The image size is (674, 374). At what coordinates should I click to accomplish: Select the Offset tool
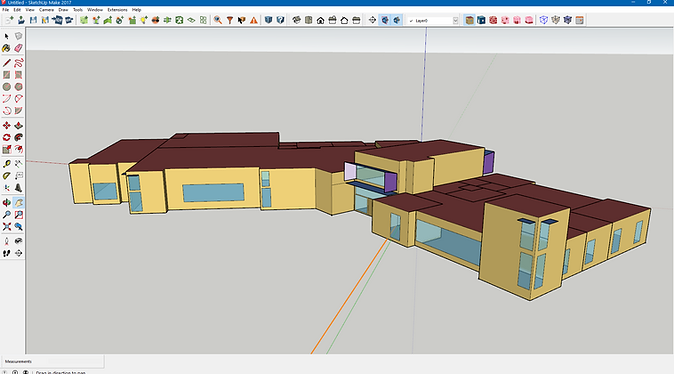click(x=18, y=149)
